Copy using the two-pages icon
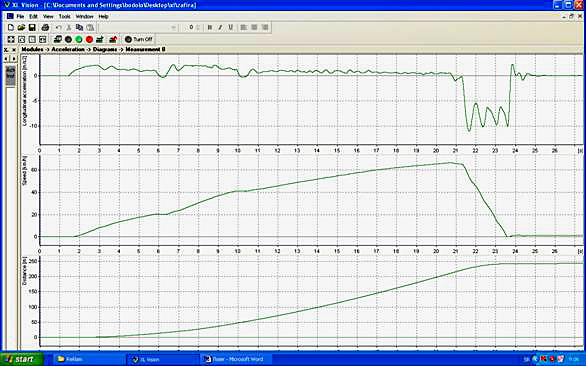 pos(79,27)
